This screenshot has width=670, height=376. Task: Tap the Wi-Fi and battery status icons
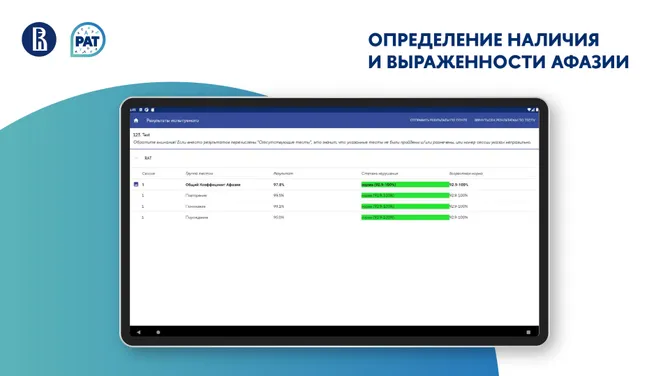(532, 110)
